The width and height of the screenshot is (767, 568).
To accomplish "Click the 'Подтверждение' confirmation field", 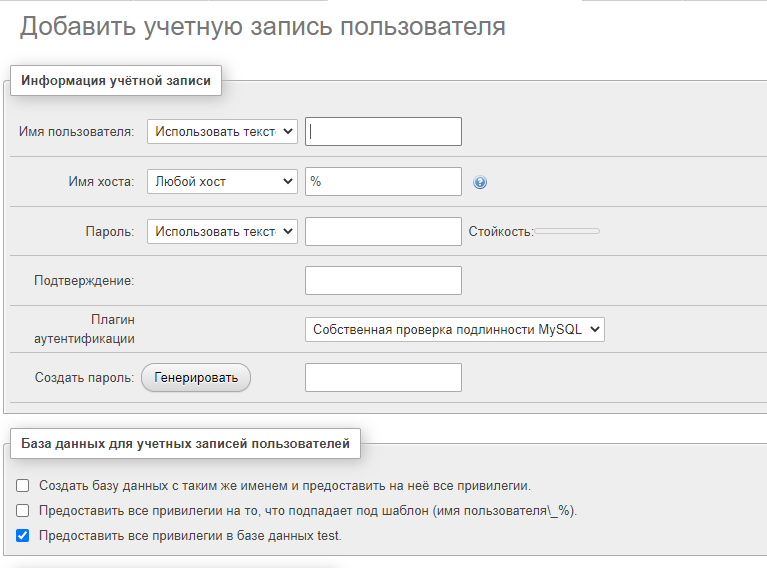I will [383, 280].
